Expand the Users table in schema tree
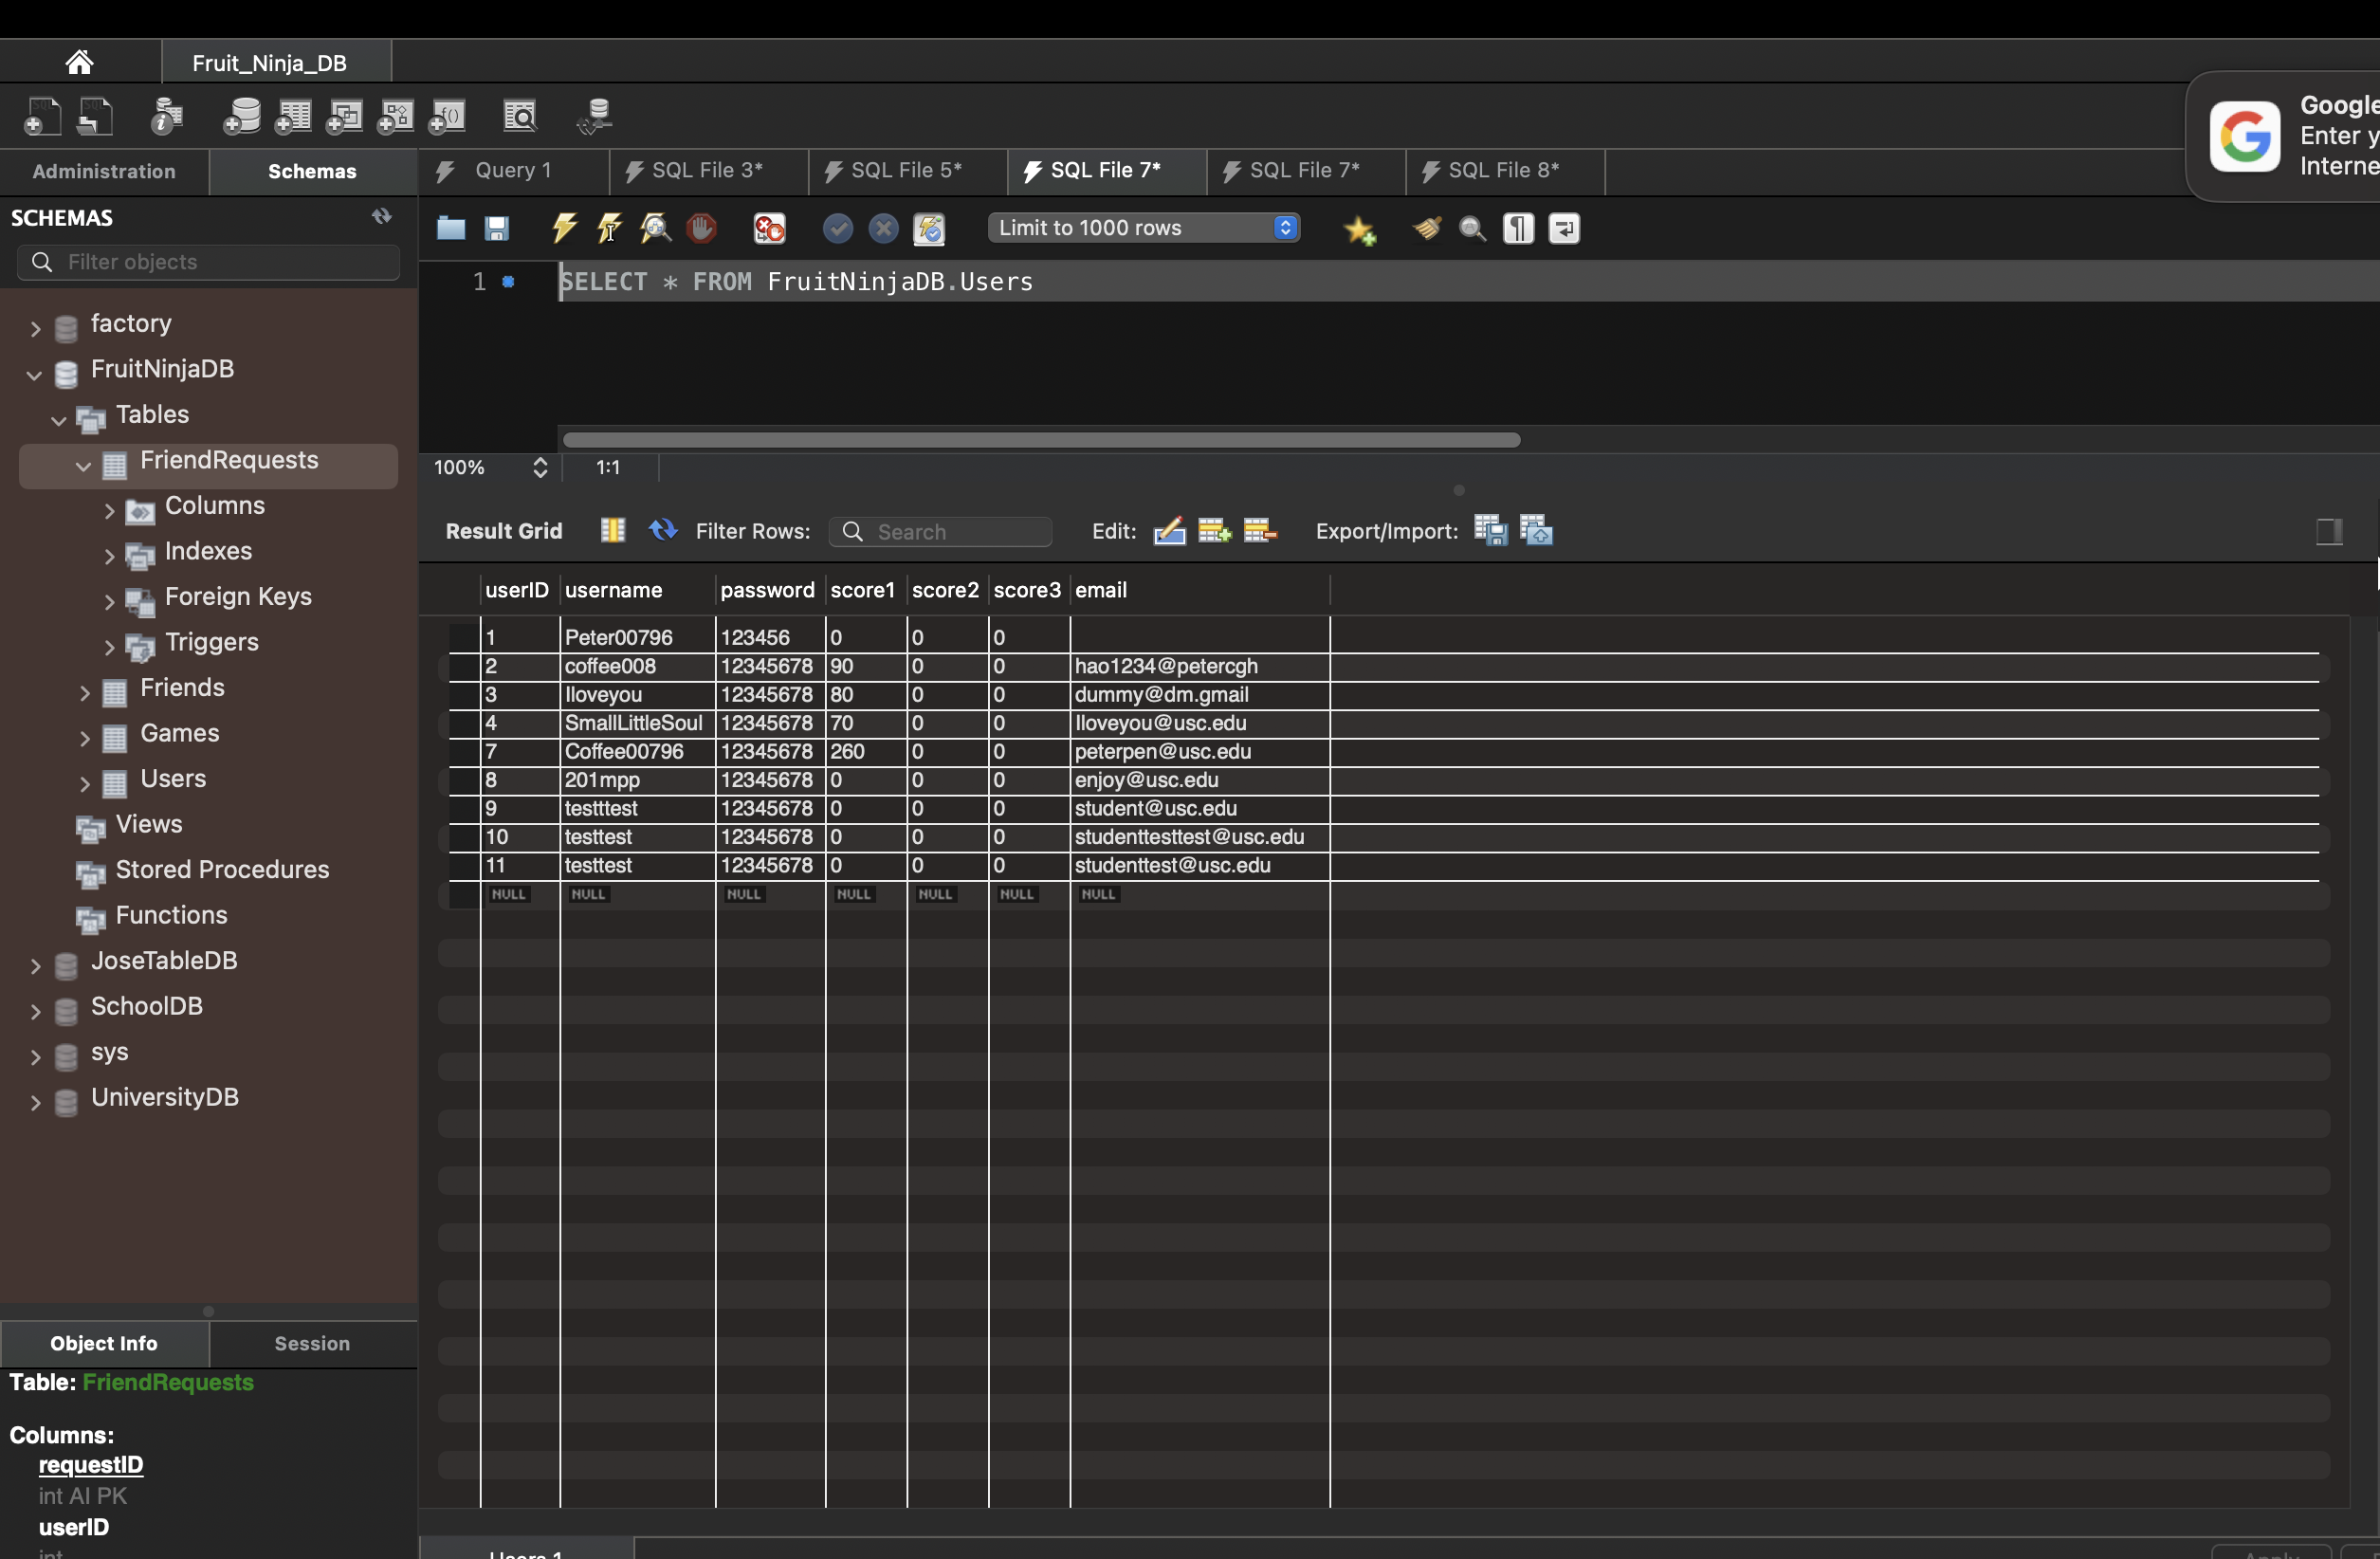 pyautogui.click(x=85, y=784)
